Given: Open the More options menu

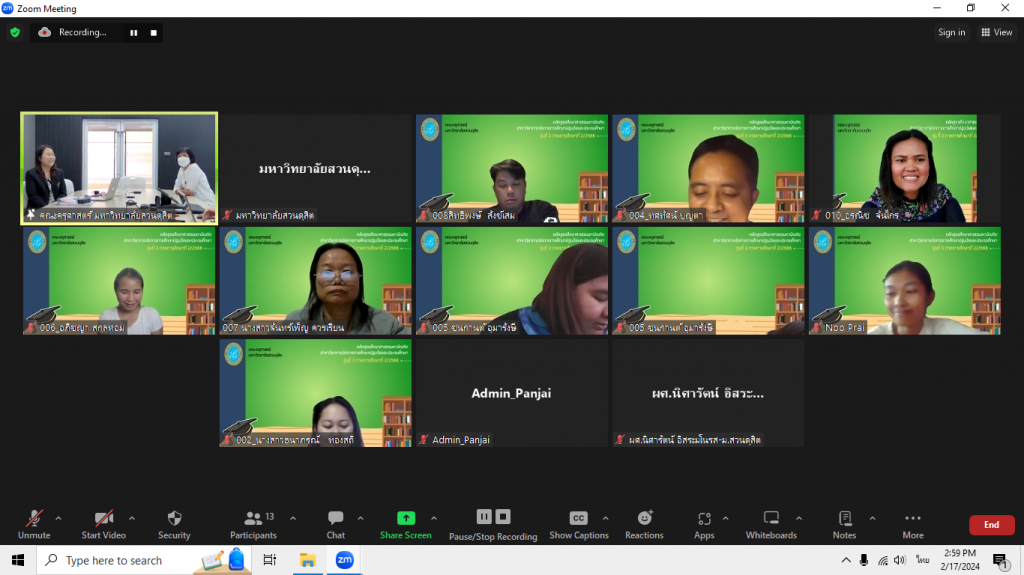Looking at the screenshot, I should click(912, 519).
